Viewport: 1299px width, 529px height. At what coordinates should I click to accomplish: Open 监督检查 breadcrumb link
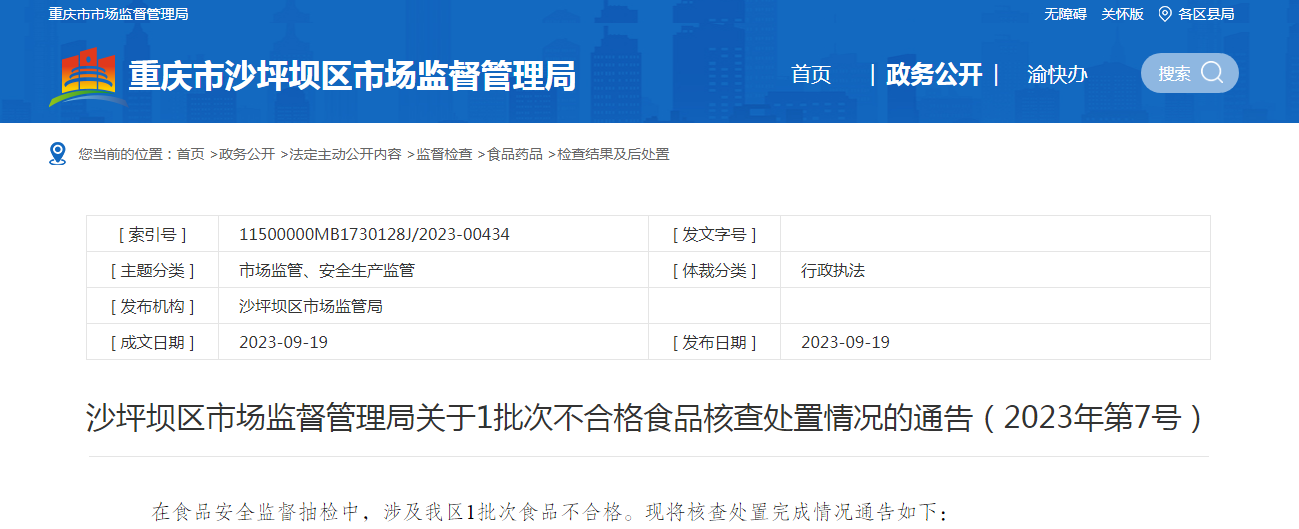pyautogui.click(x=444, y=154)
